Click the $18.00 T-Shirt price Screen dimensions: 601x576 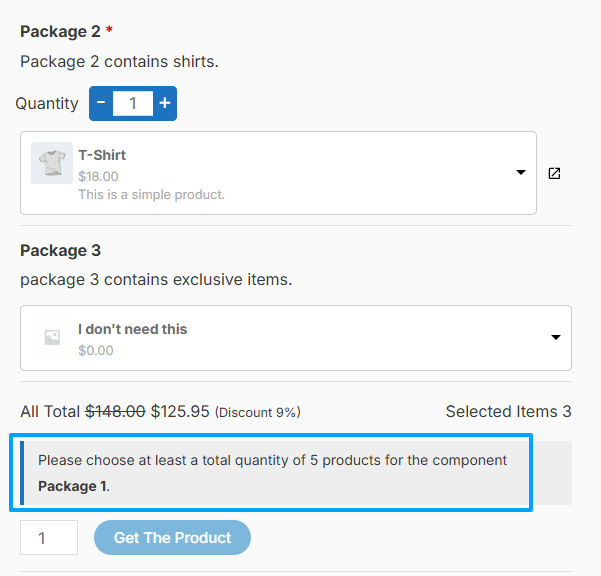pos(99,176)
